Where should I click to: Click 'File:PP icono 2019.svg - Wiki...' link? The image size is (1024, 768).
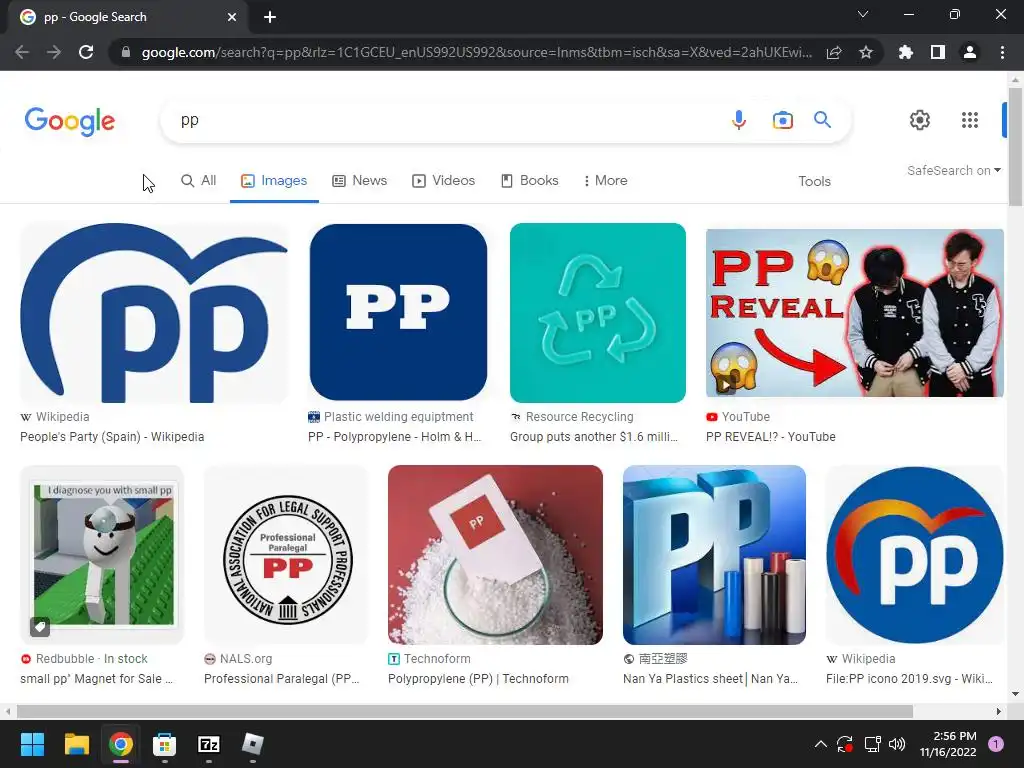click(x=909, y=679)
